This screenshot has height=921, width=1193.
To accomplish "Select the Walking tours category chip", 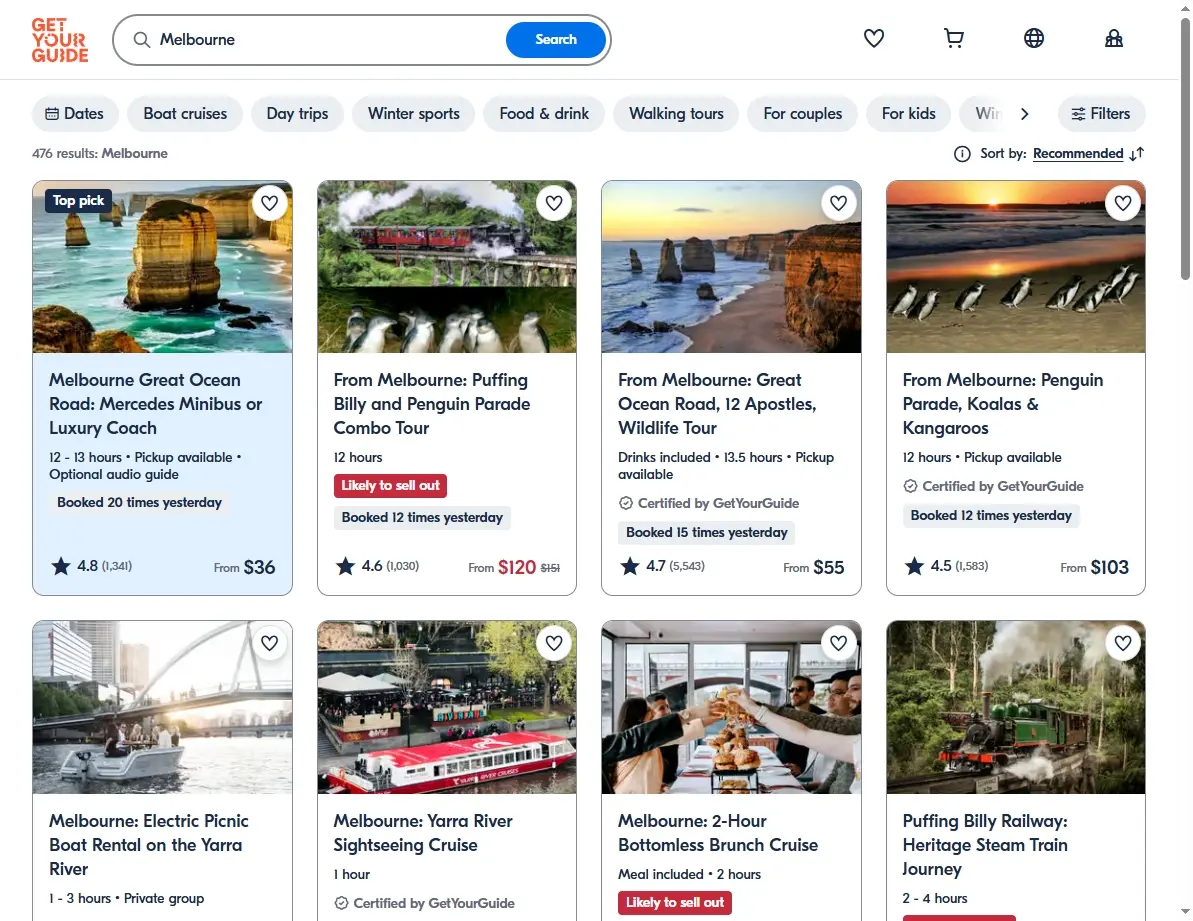I will pyautogui.click(x=676, y=113).
